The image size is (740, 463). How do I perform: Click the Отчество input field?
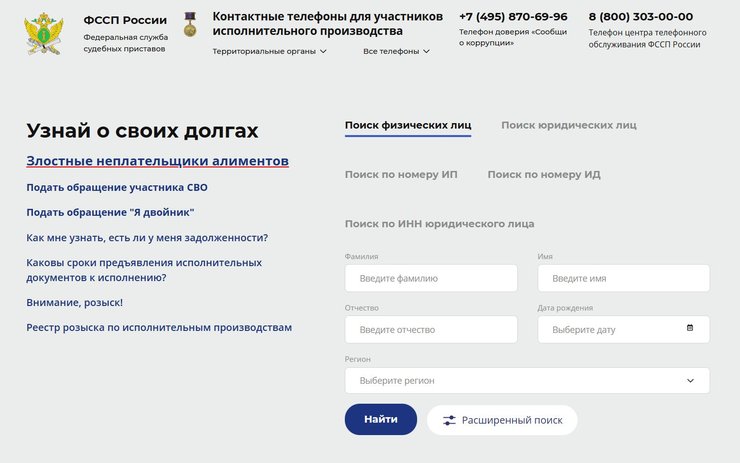click(x=431, y=329)
